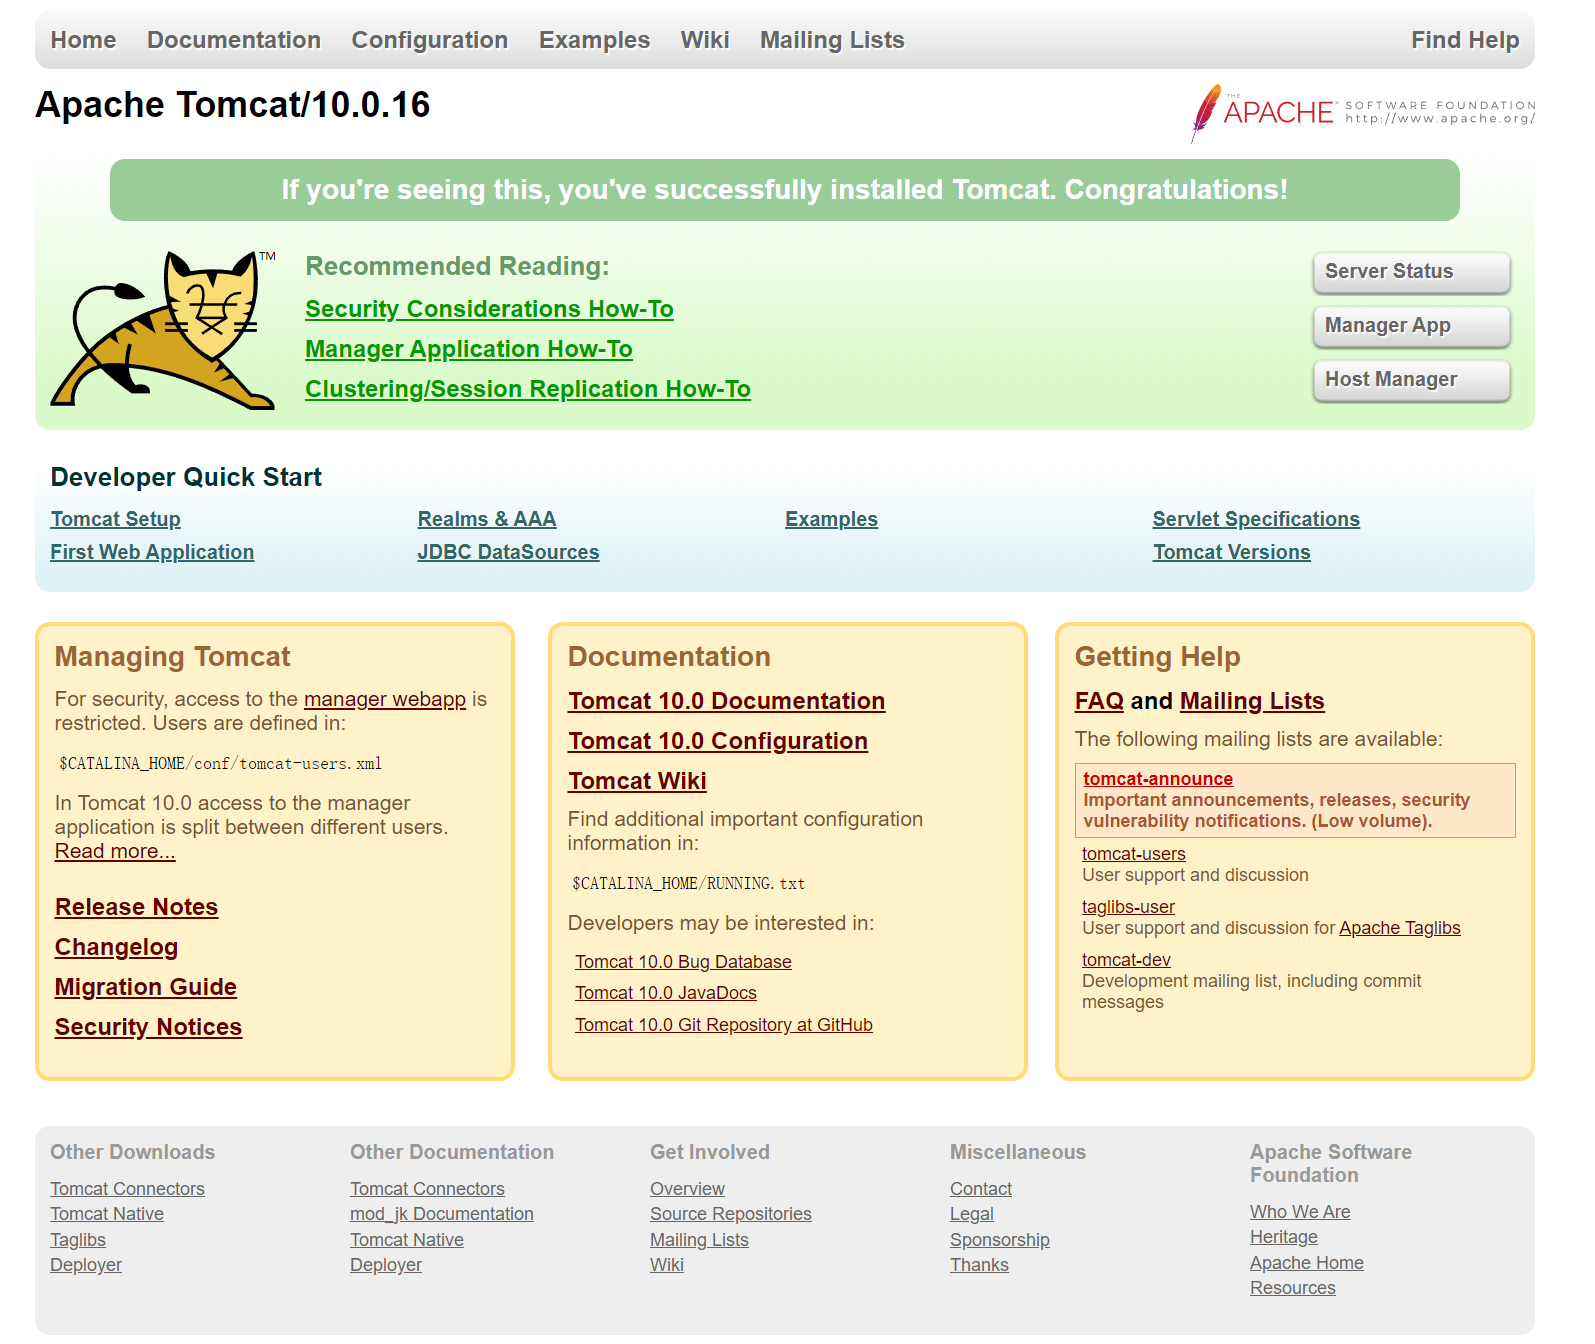Click Tomcat Connectors under Other Downloads
Viewport: 1595px width, 1344px height.
pos(127,1189)
